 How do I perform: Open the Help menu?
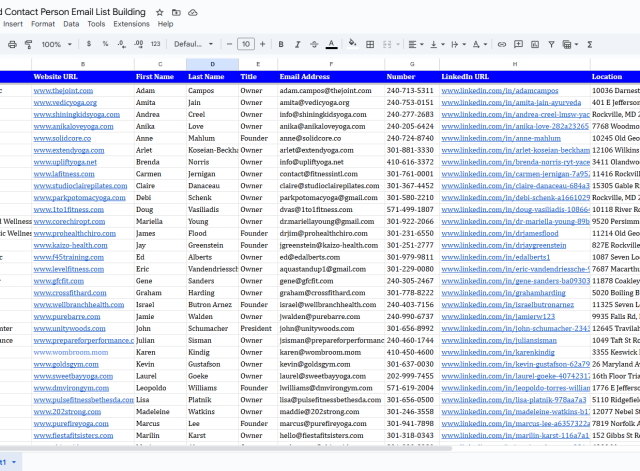pos(165,24)
